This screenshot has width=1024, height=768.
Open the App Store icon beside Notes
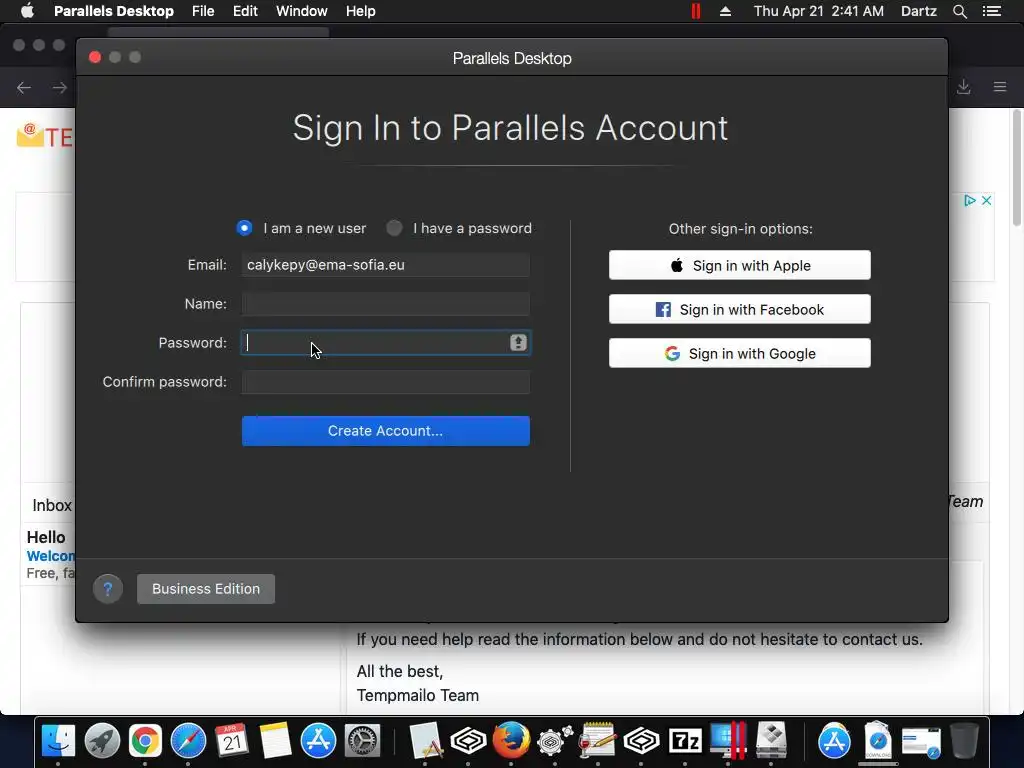click(x=318, y=741)
